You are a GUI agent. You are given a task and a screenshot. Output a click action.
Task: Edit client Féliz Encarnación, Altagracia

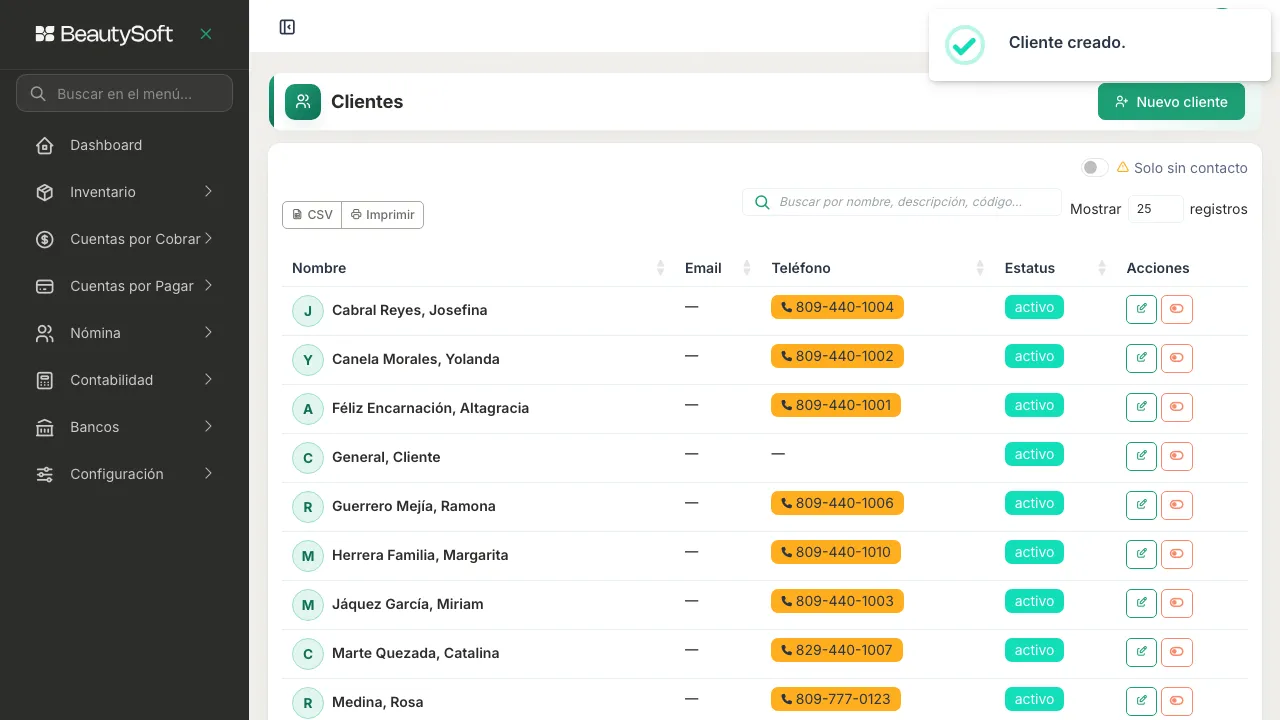pyautogui.click(x=1141, y=407)
